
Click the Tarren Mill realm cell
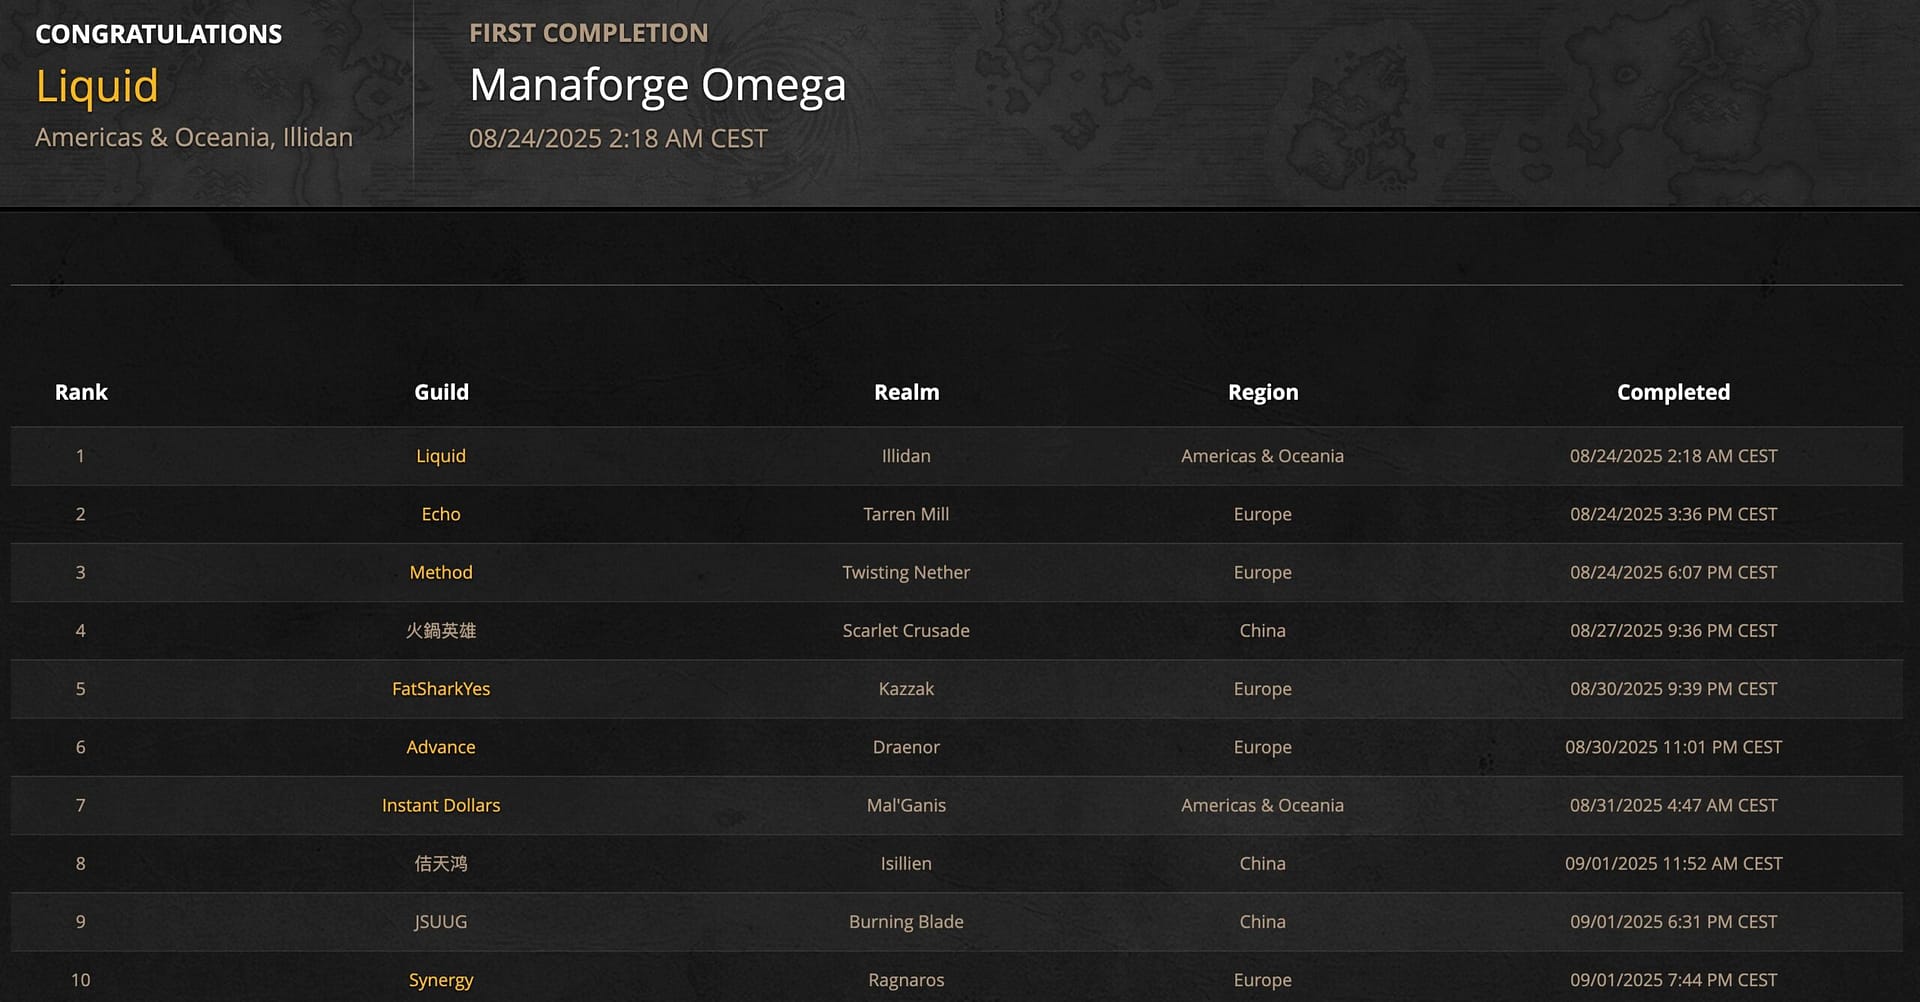tap(906, 514)
